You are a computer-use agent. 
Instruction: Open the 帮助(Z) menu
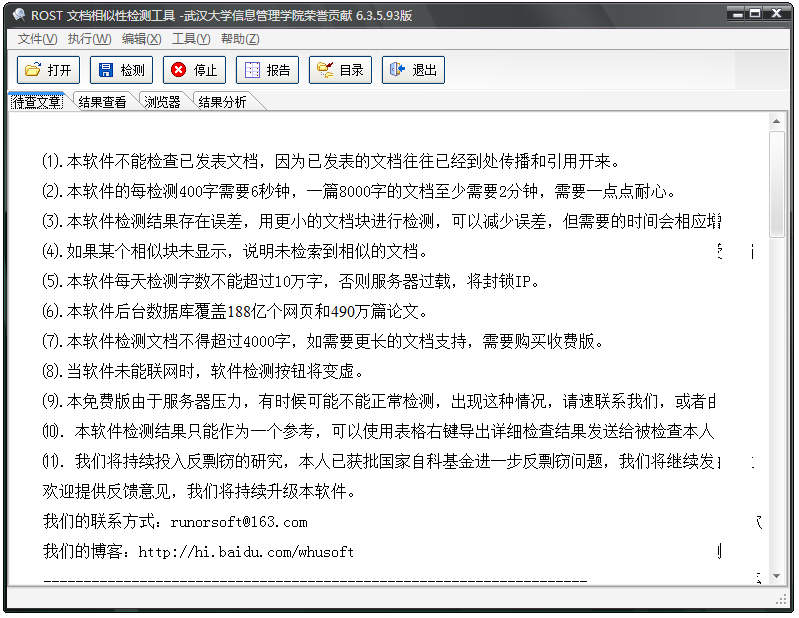[240, 39]
